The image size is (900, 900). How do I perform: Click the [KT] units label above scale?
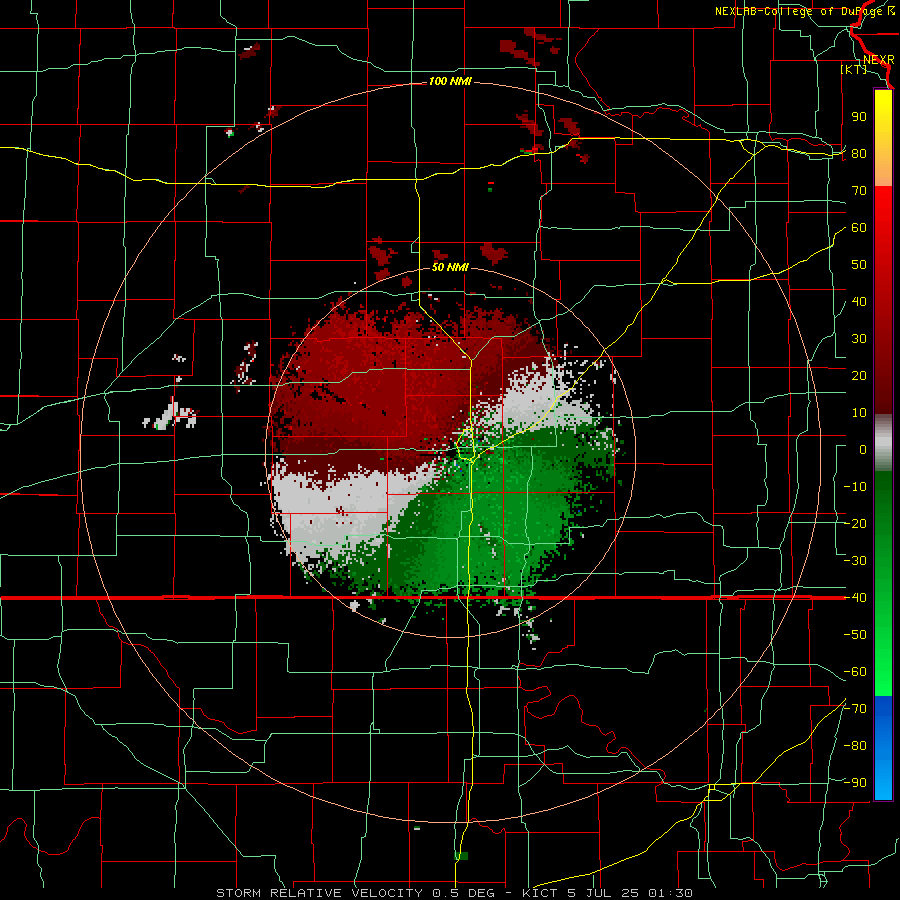tap(853, 69)
